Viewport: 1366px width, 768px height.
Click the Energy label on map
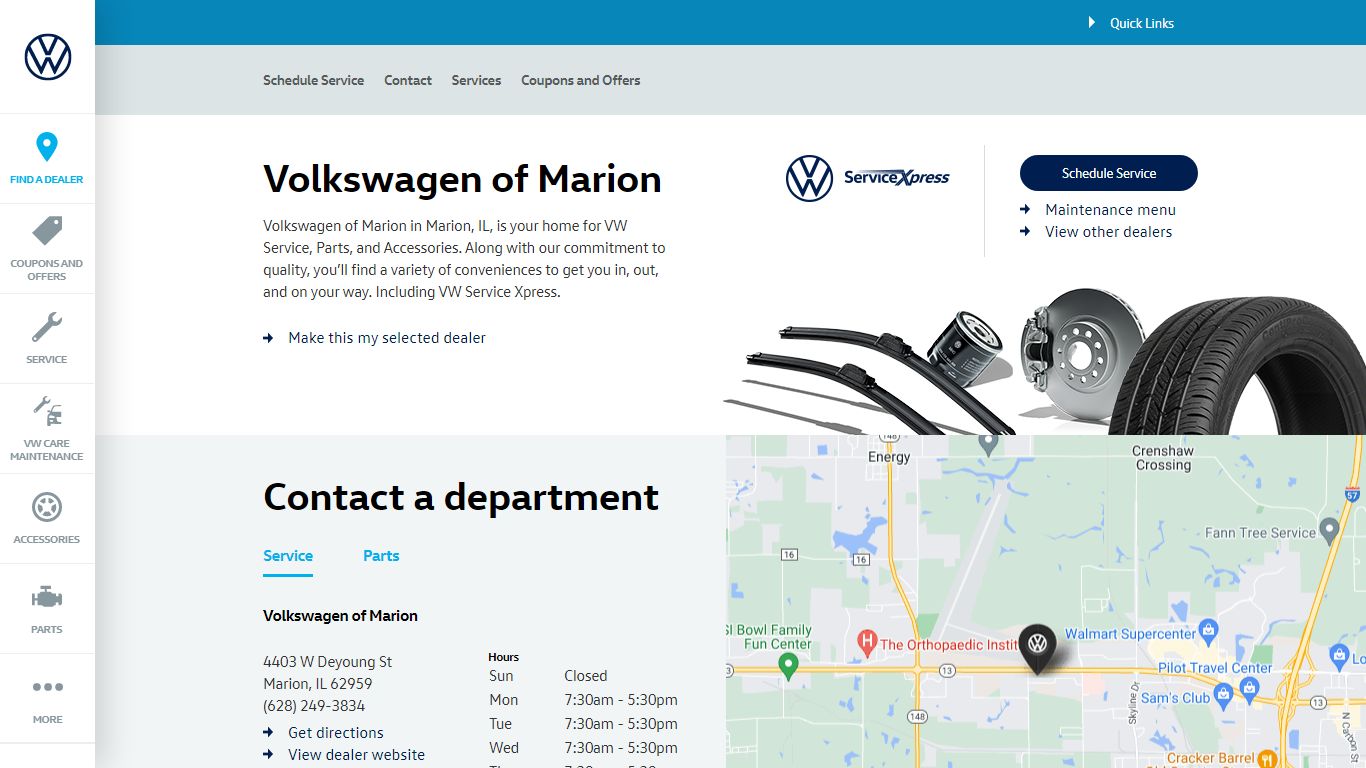tap(889, 457)
